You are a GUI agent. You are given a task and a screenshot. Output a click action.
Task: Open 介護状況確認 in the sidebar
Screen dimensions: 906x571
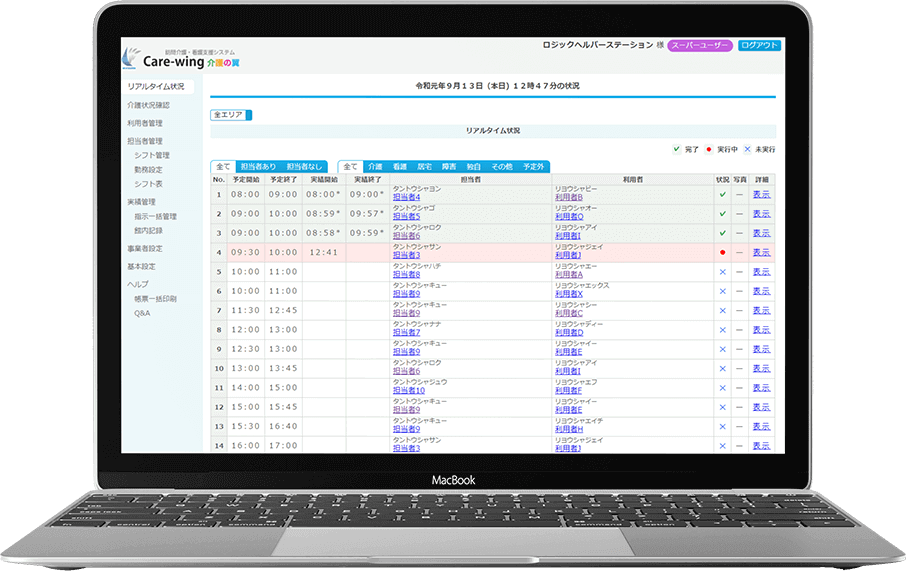pyautogui.click(x=148, y=105)
